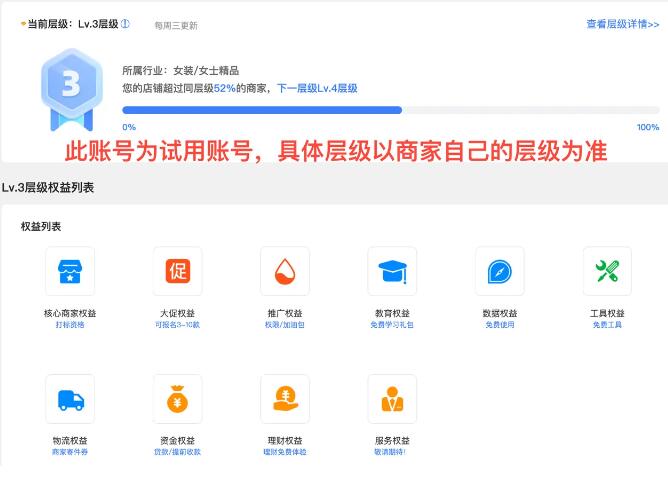Viewport: 668px width, 482px height.
Task: Click the 免费工具 link
Action: coord(607,325)
